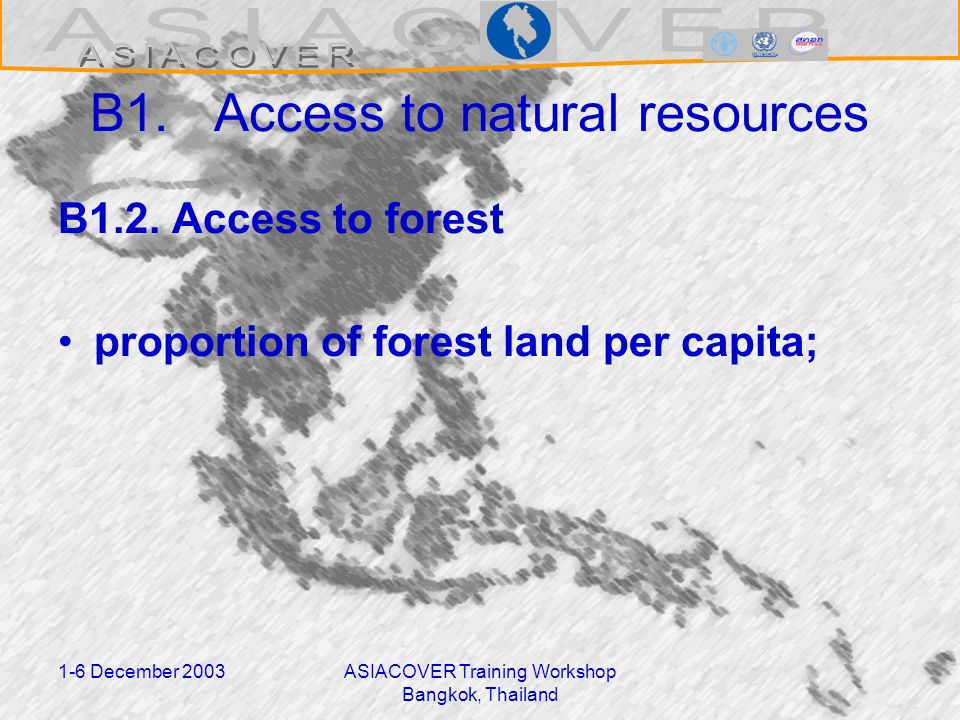Click the red and blue partner logo
The height and width of the screenshot is (720, 960).
point(807,43)
